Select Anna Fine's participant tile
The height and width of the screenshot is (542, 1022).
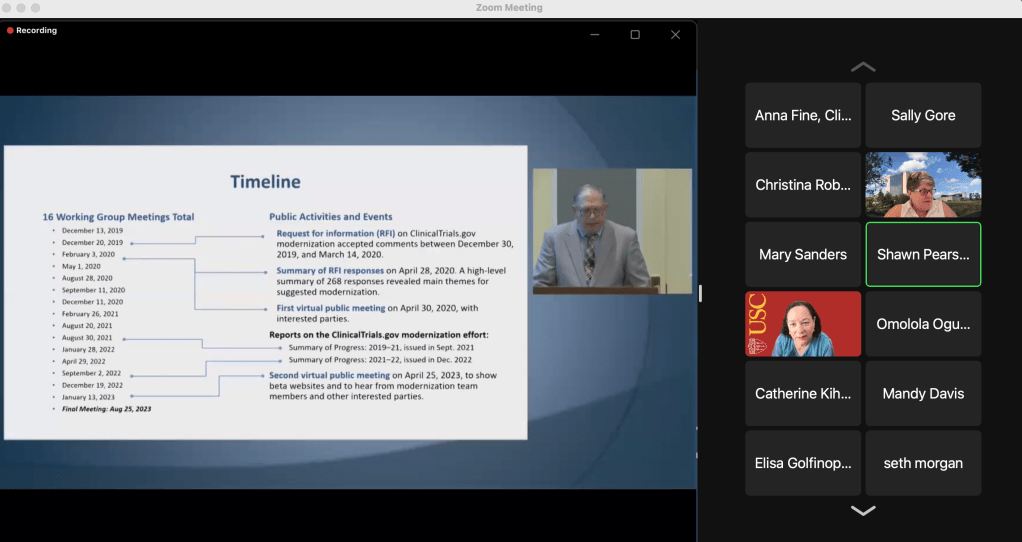point(803,115)
